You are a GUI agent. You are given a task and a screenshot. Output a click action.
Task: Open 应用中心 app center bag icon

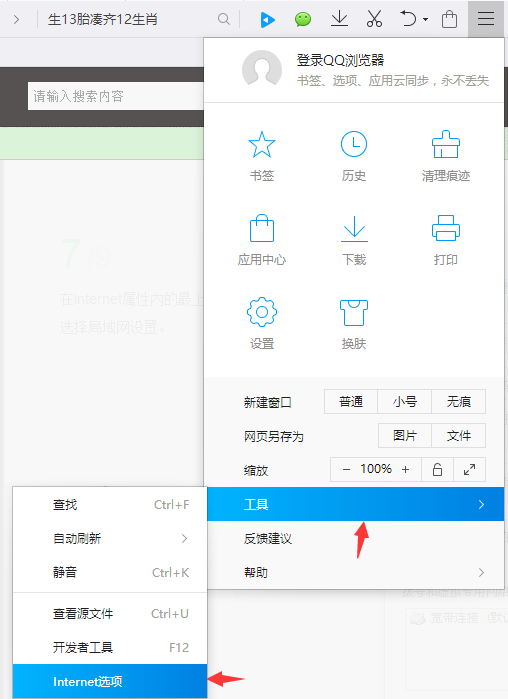[262, 228]
